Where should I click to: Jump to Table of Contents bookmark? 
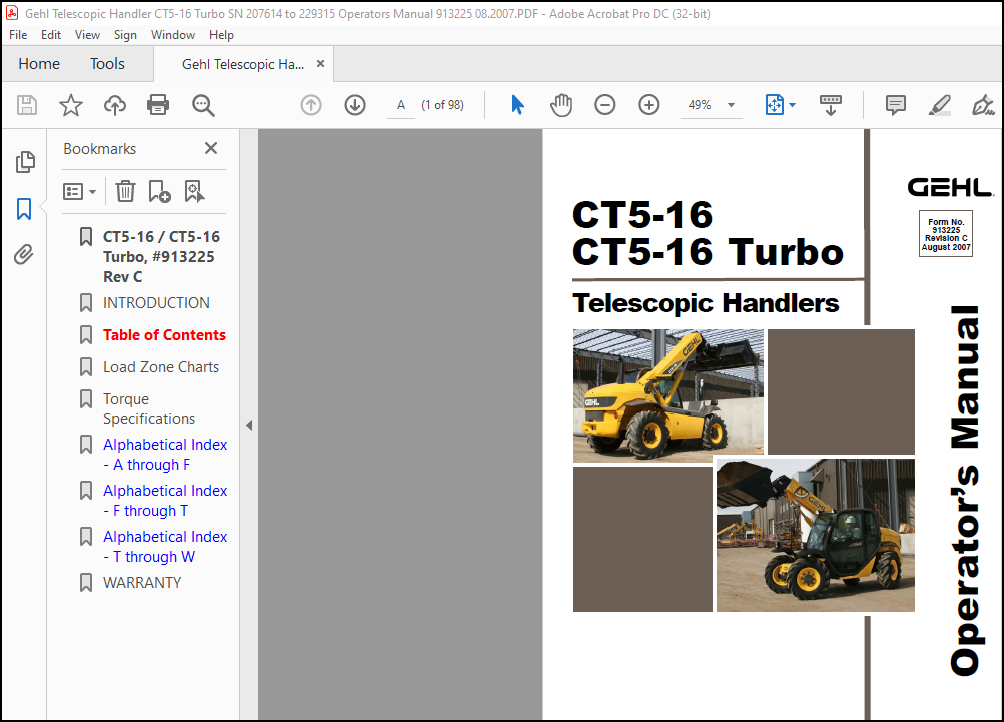click(164, 335)
